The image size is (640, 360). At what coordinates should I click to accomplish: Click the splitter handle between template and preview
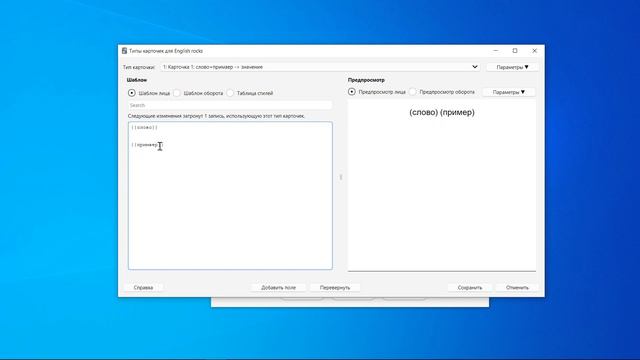tap(341, 177)
